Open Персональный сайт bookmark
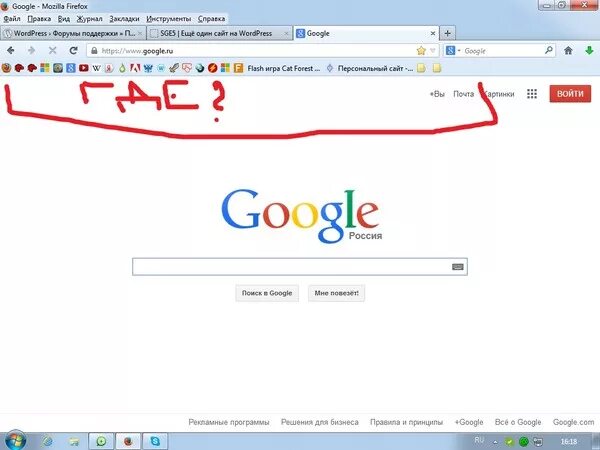The width and height of the screenshot is (600, 450). pos(369,68)
